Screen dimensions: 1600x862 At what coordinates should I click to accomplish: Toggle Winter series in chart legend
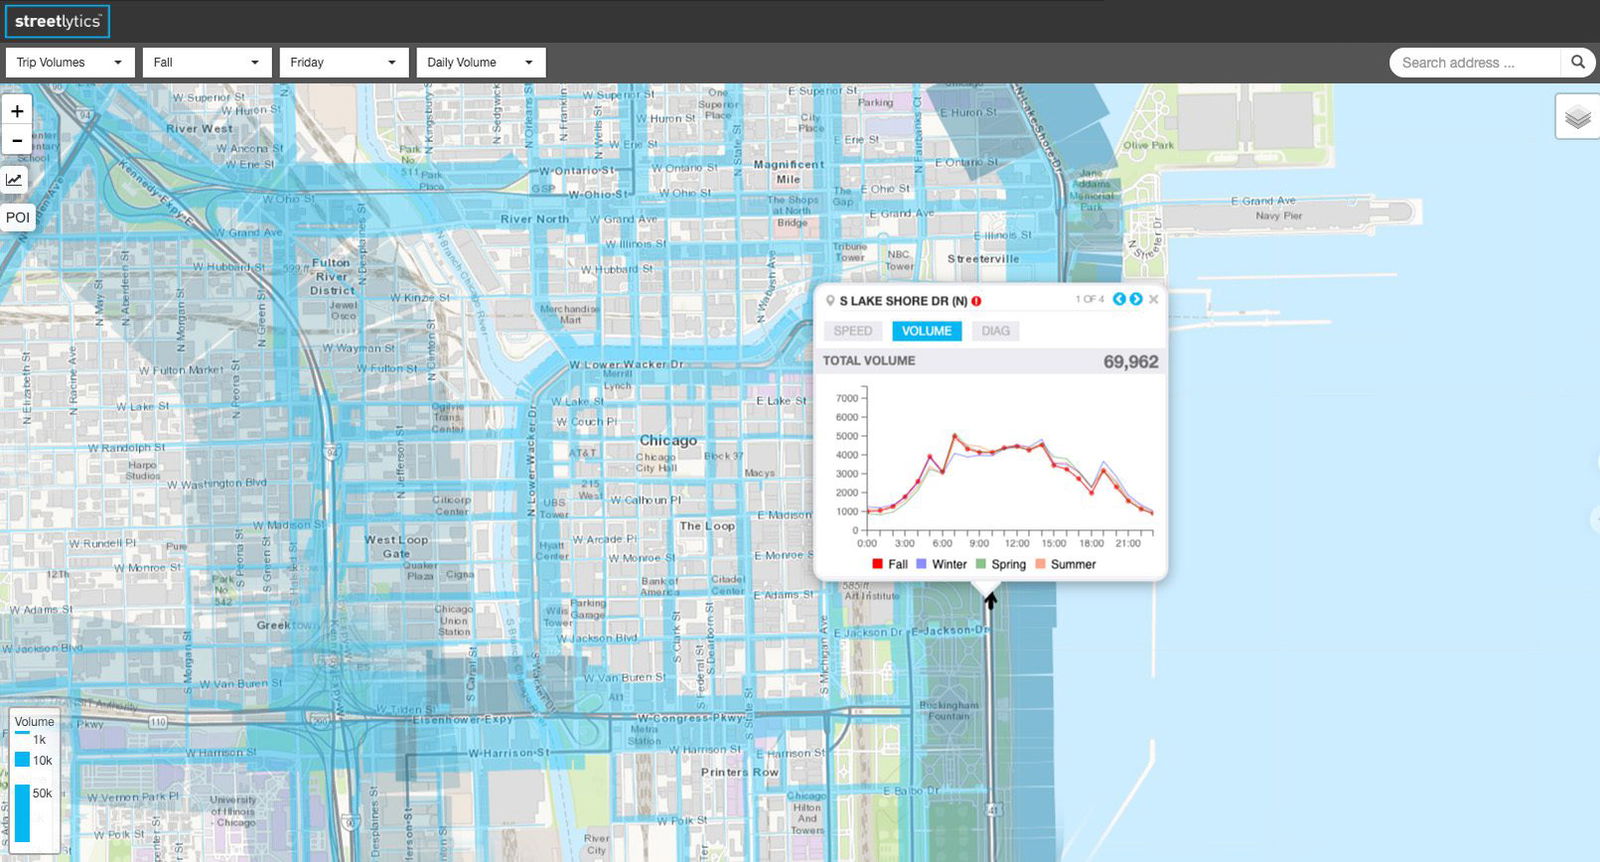(941, 564)
